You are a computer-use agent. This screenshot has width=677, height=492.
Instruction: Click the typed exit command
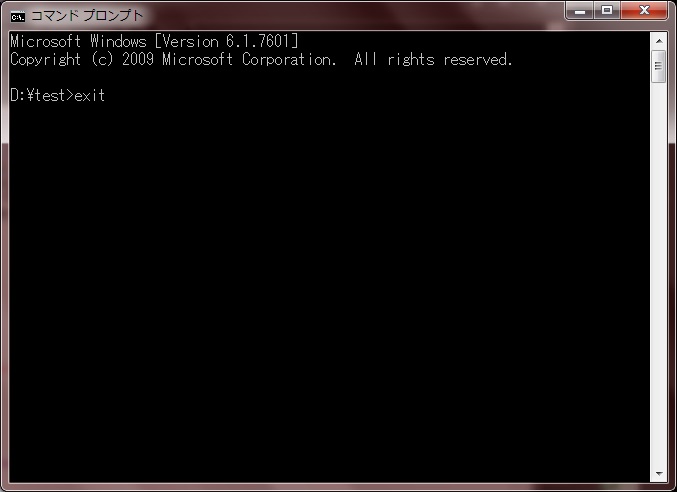89,95
